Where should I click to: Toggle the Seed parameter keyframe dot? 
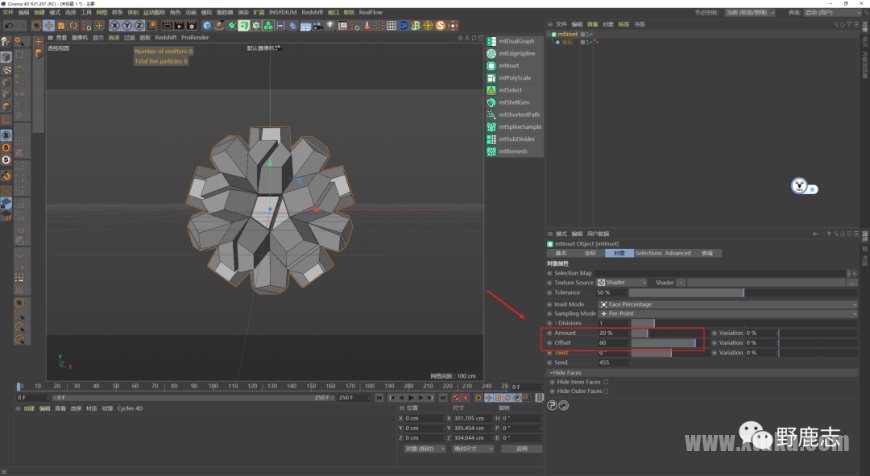pyautogui.click(x=549, y=362)
